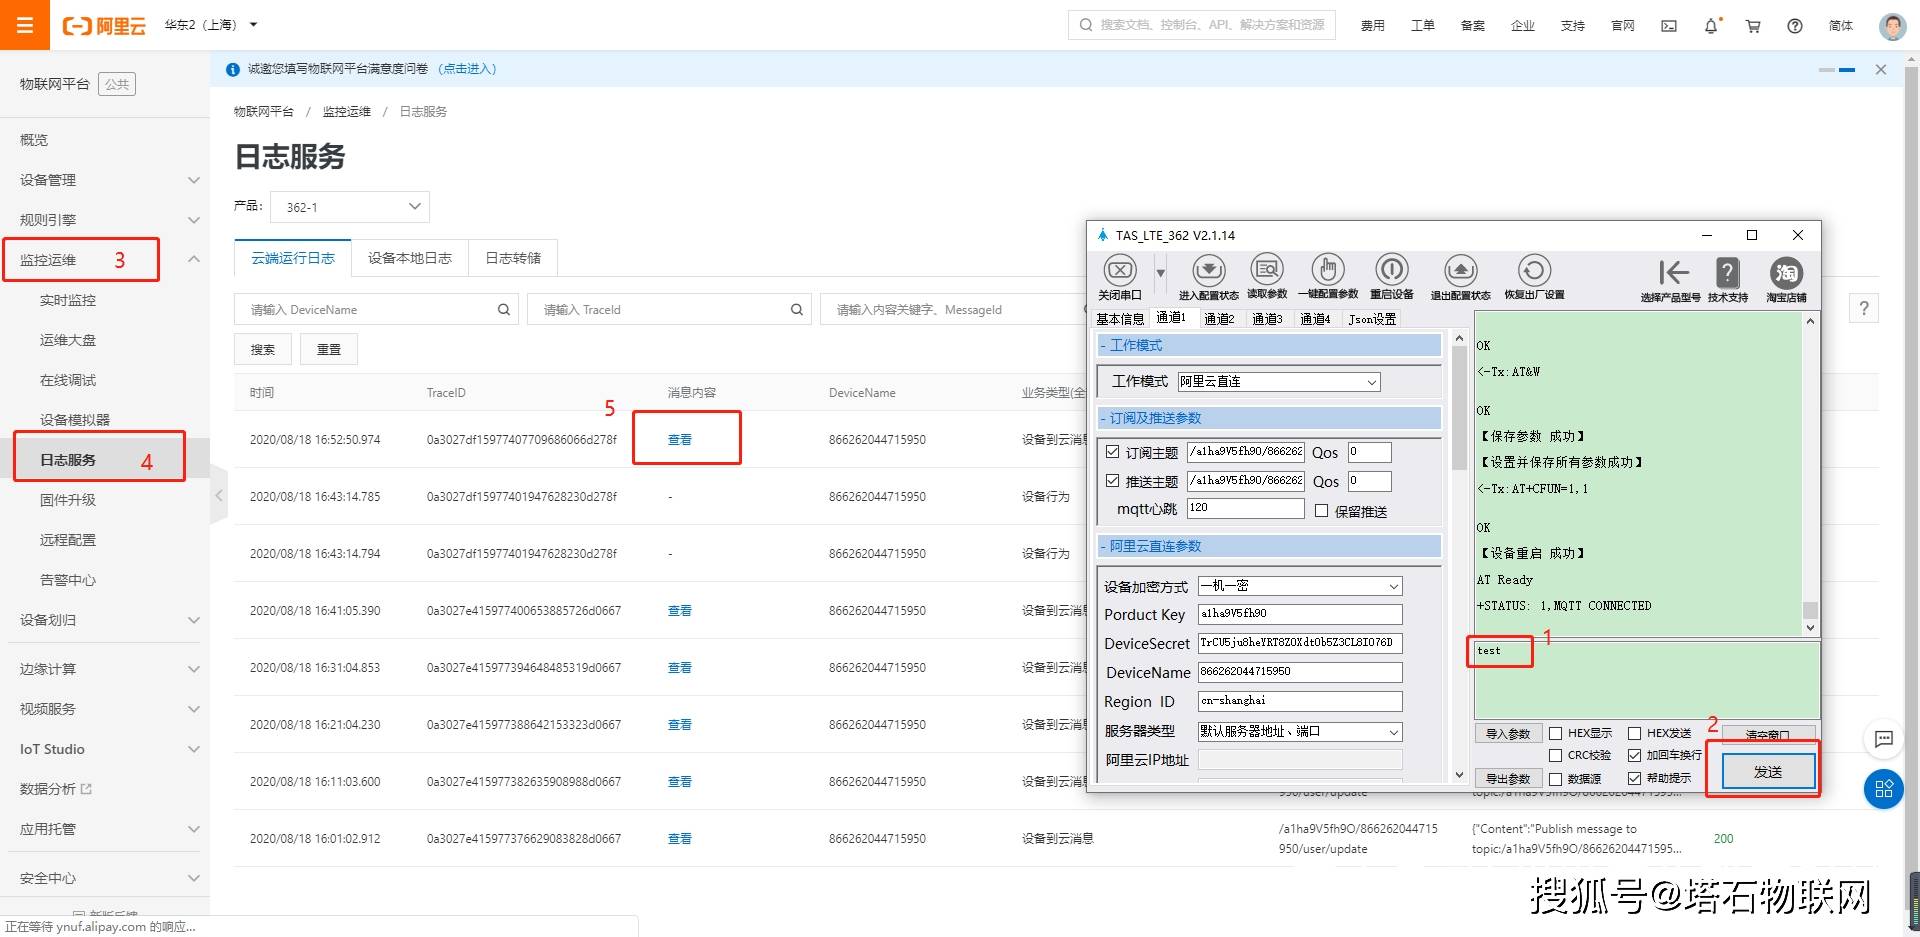
Task: Click help question icon beside log filters
Action: (x=1864, y=309)
